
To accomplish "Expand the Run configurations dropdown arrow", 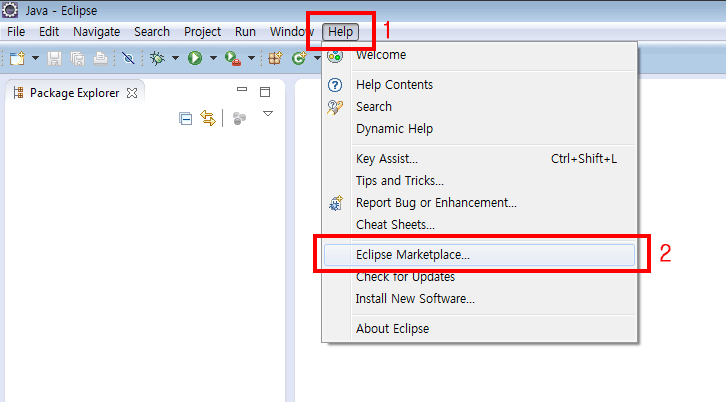I will pos(213,58).
